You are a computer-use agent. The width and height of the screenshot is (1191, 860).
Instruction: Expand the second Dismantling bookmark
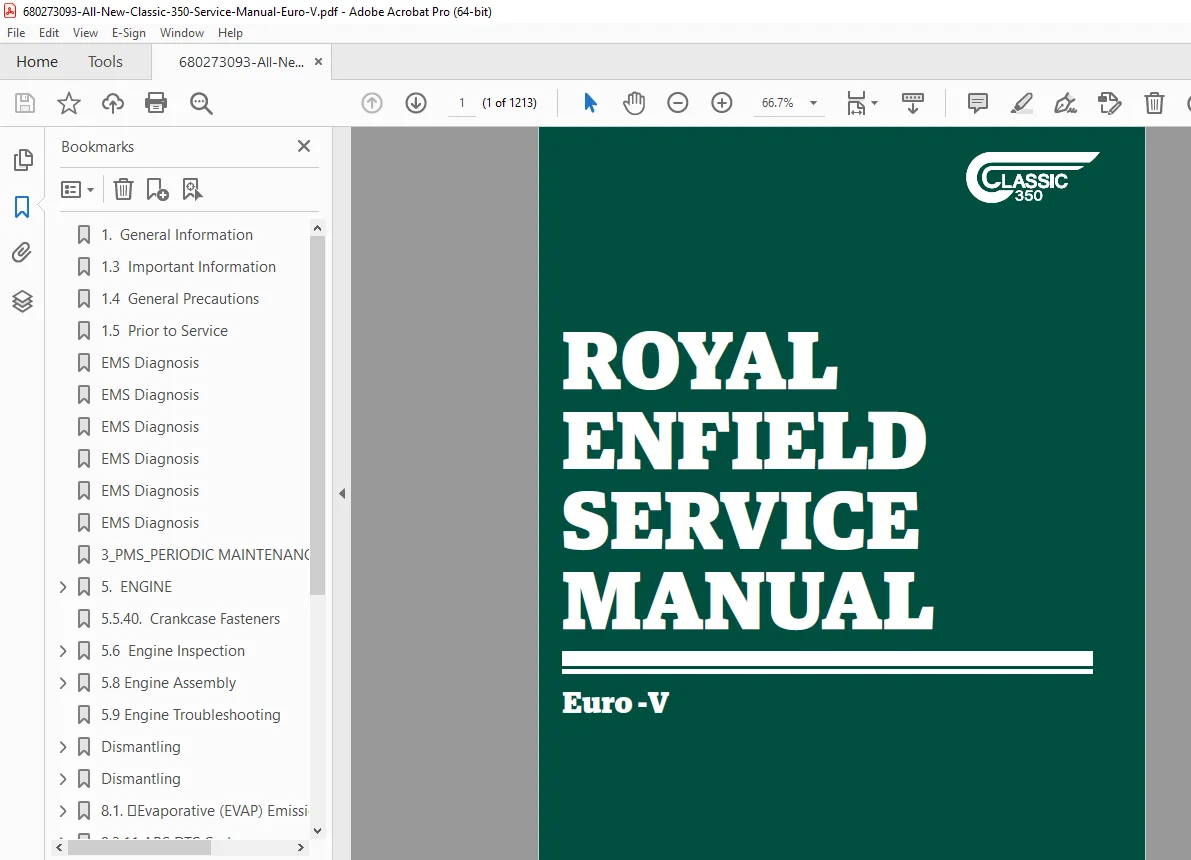[x=63, y=779]
